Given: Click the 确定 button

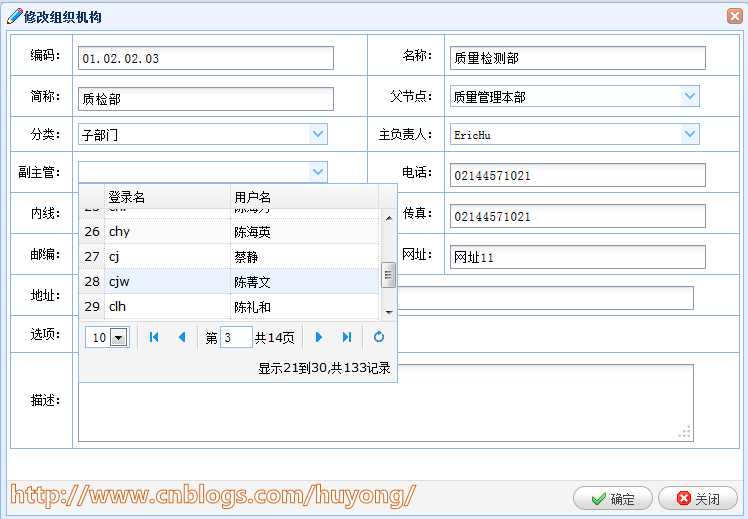Looking at the screenshot, I should point(613,499).
